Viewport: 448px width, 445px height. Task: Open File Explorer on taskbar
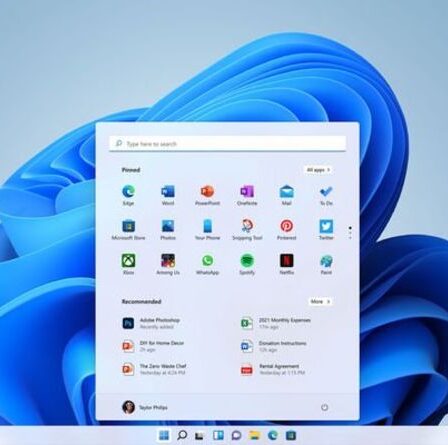254,435
